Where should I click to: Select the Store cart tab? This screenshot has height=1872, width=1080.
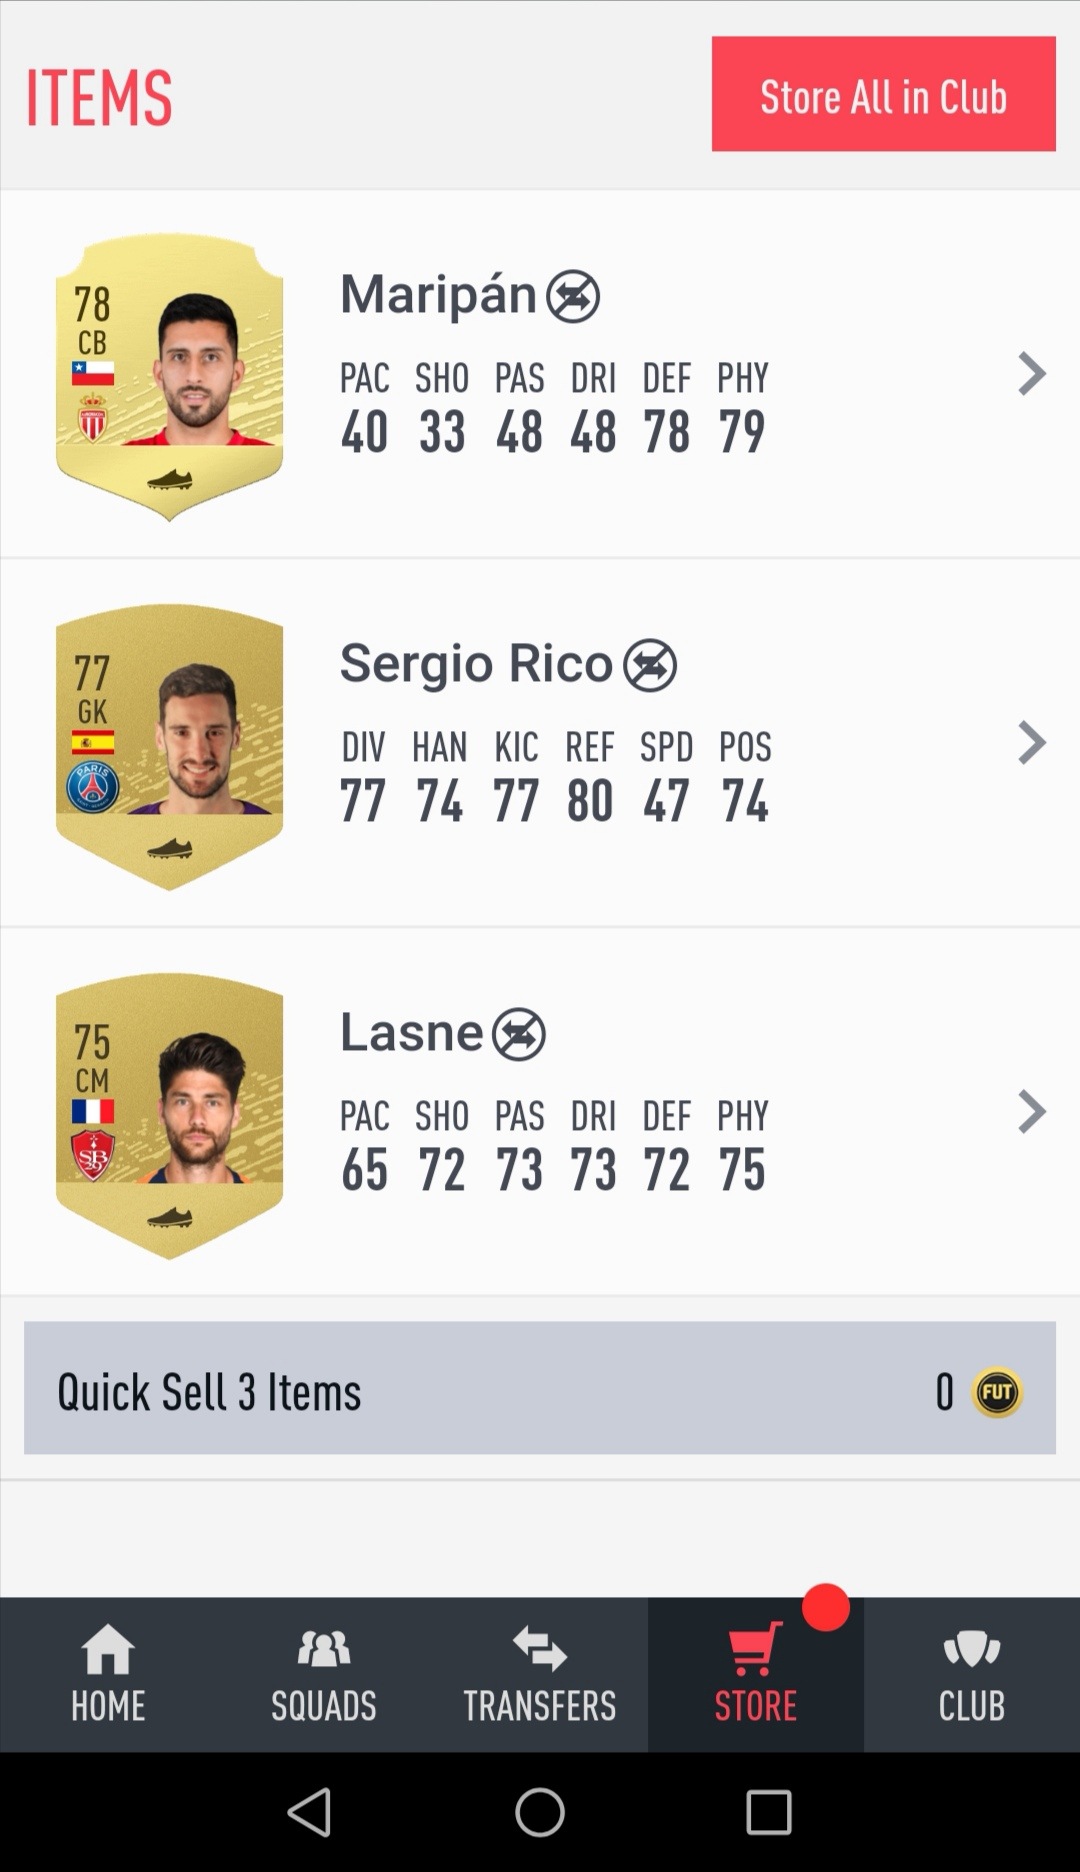(x=756, y=1674)
